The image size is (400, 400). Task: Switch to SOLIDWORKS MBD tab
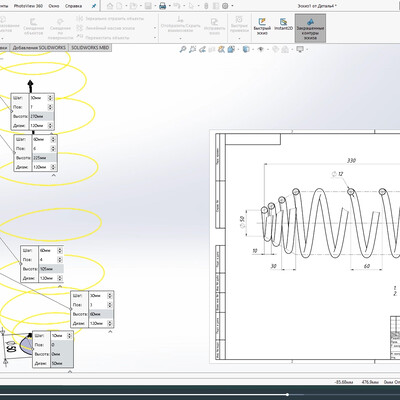[90, 48]
